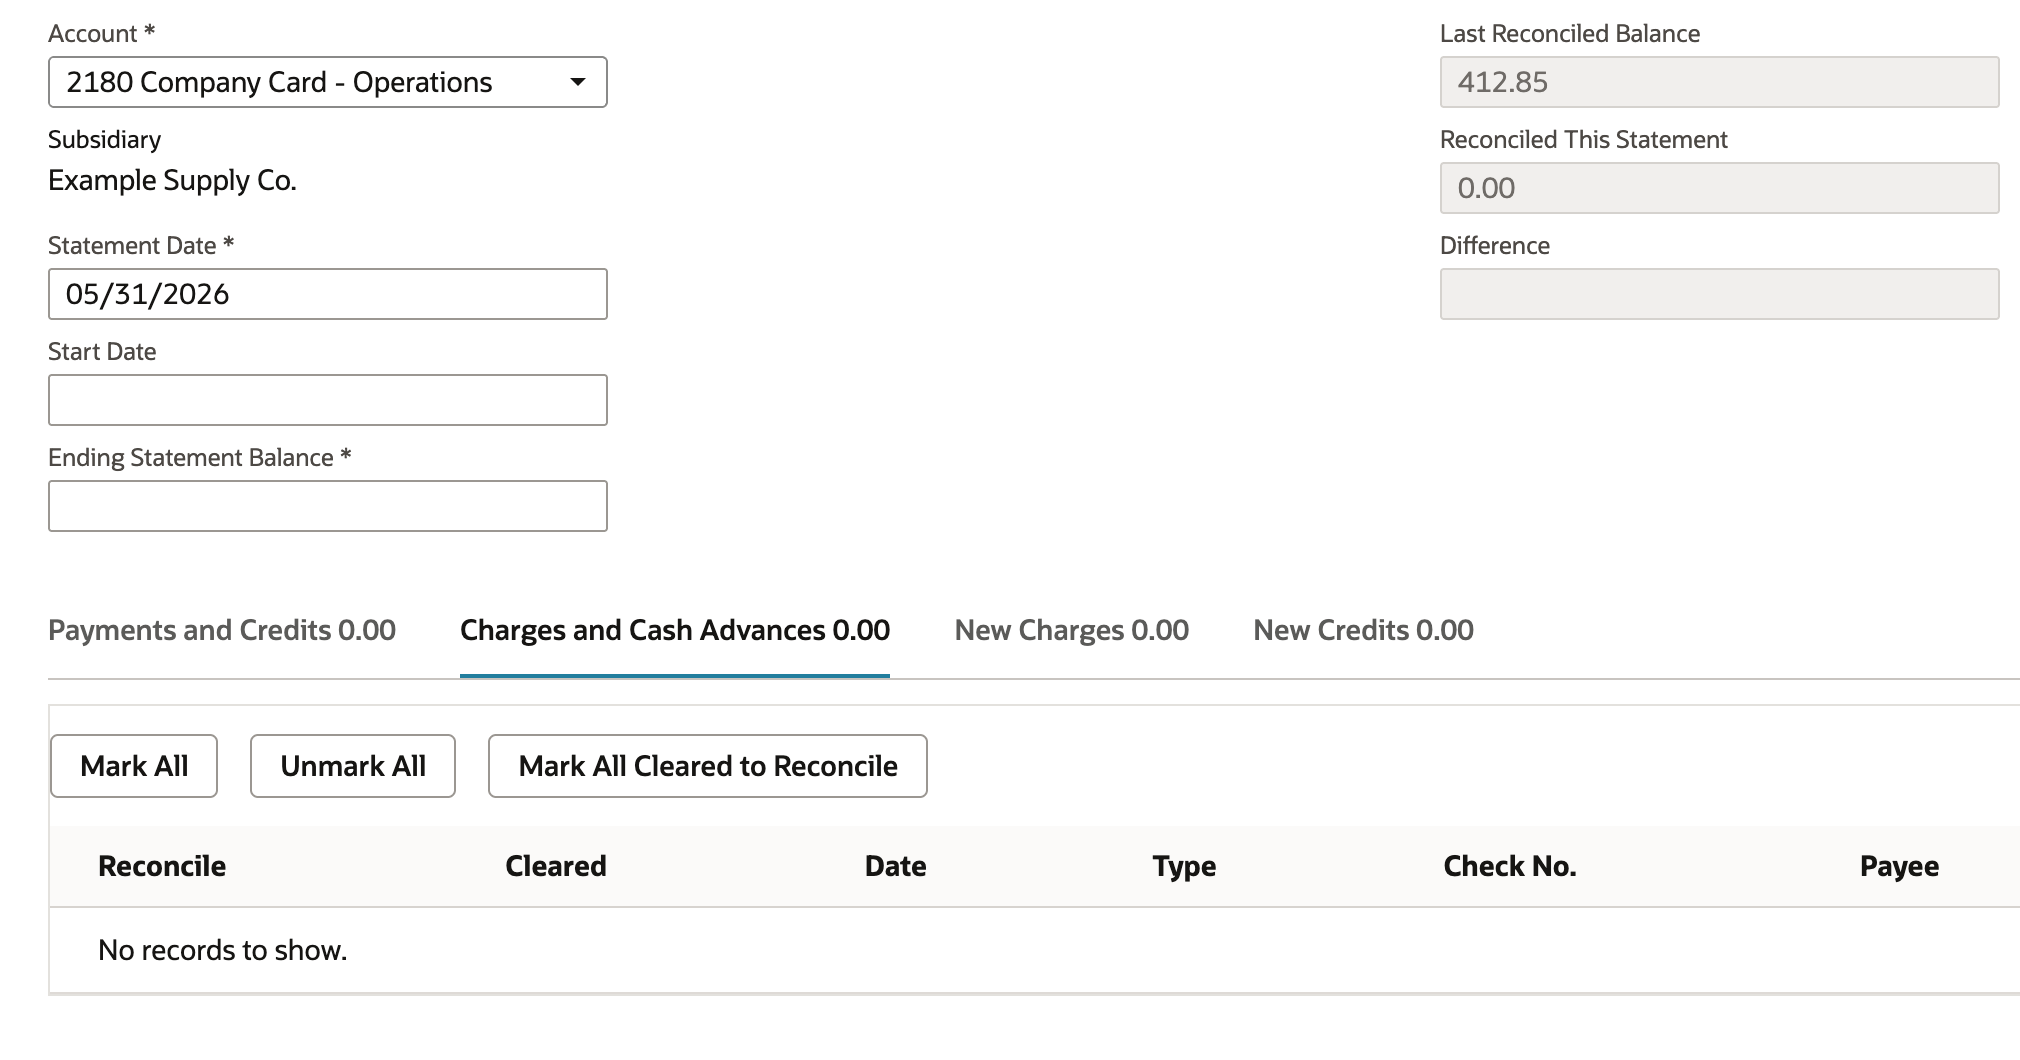Image resolution: width=2020 pixels, height=1060 pixels.
Task: Click the 'Example Supply Co.' subsidiary text
Action: 172,180
